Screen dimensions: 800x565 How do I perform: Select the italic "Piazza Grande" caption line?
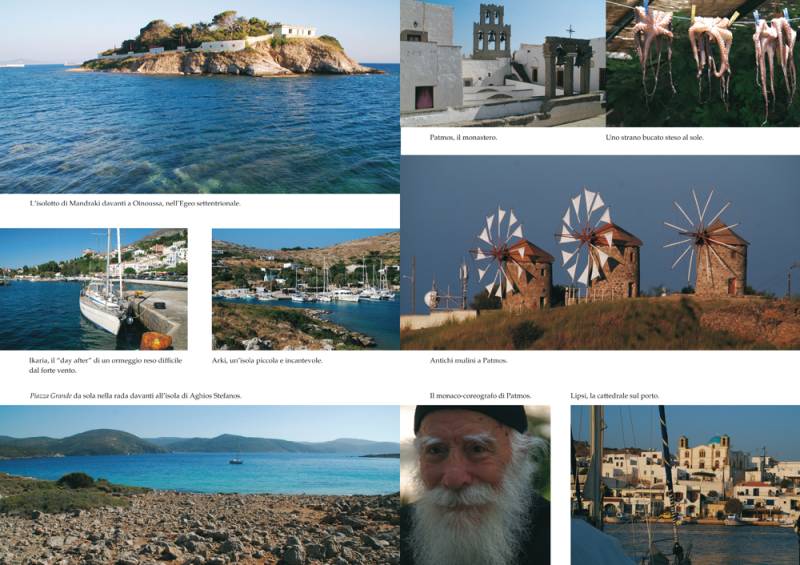pyautogui.click(x=135, y=395)
